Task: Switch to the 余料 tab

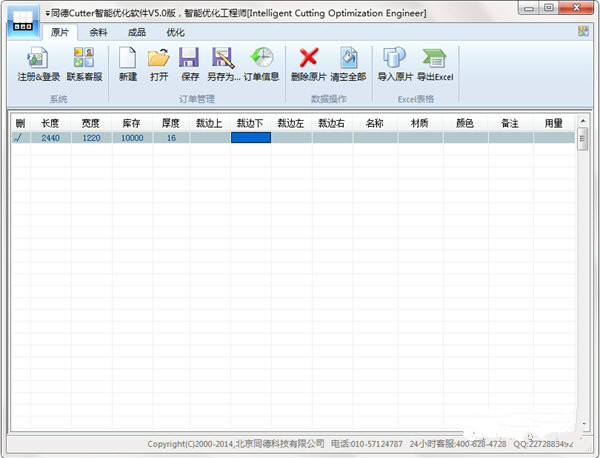Action: tap(98, 33)
